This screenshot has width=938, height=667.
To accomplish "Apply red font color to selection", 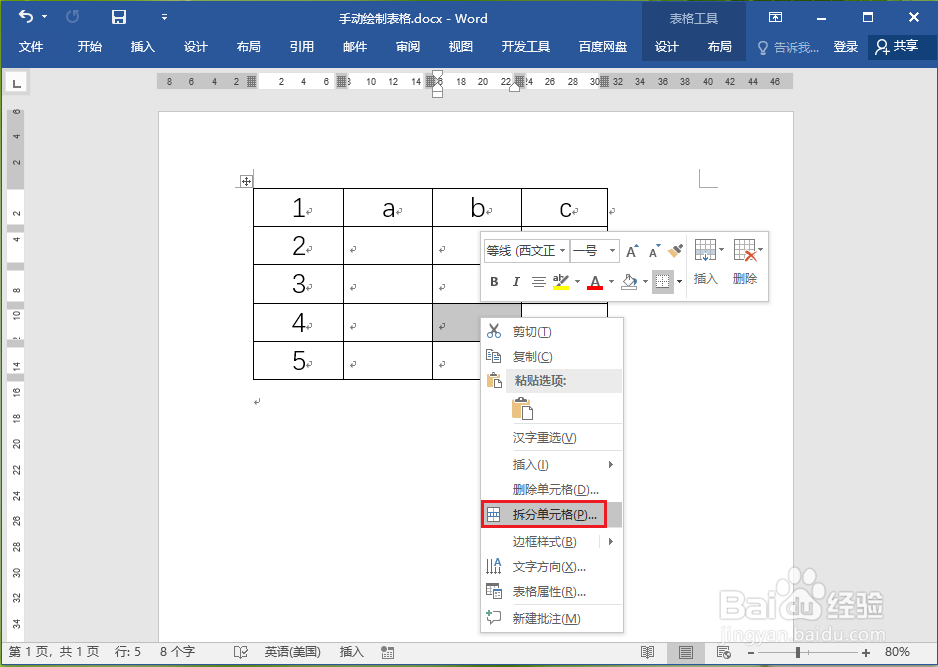I will click(x=596, y=281).
